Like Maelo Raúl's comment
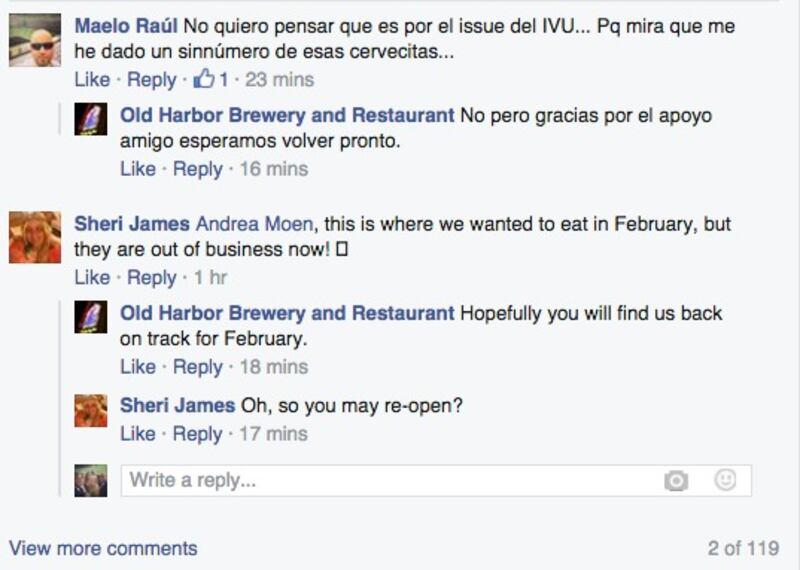The image size is (800, 570). pos(92,79)
